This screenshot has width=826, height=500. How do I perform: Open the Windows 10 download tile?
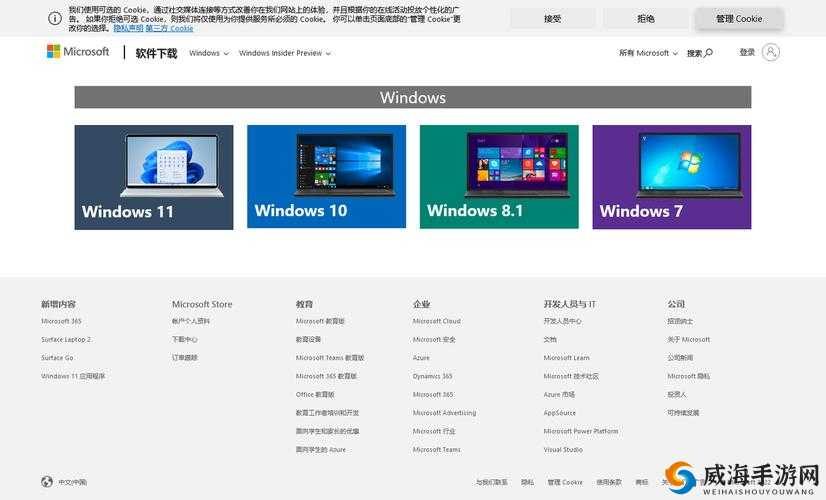pyautogui.click(x=327, y=177)
